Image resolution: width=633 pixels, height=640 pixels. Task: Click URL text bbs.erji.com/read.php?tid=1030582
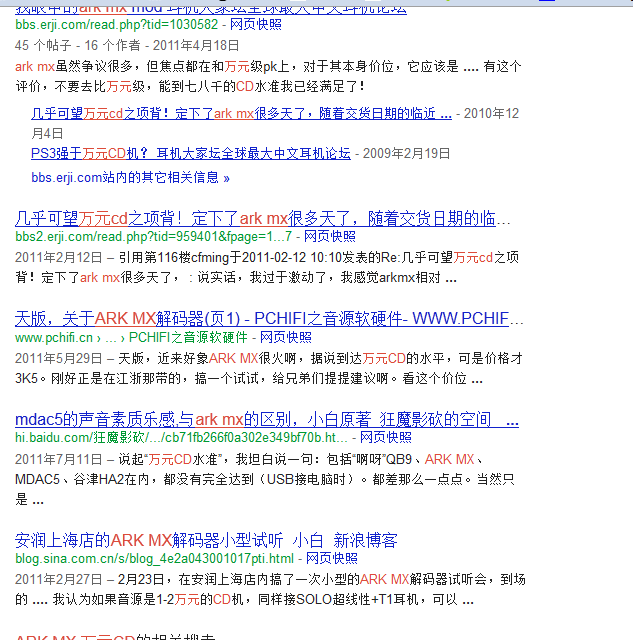[117, 24]
